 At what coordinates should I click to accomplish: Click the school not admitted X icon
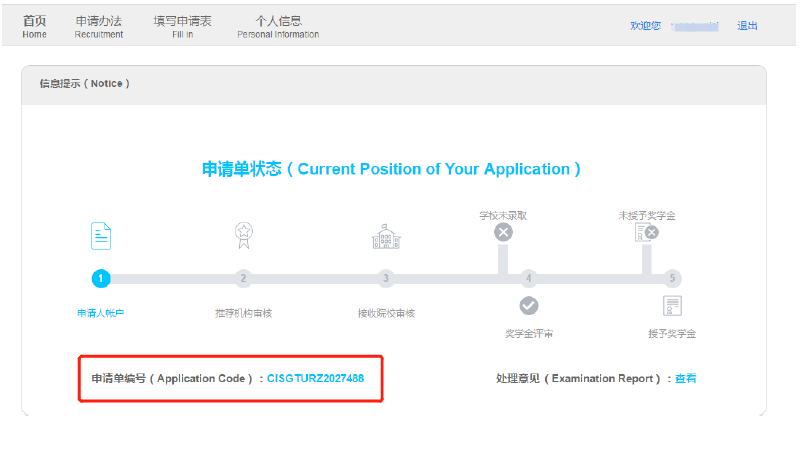(503, 232)
